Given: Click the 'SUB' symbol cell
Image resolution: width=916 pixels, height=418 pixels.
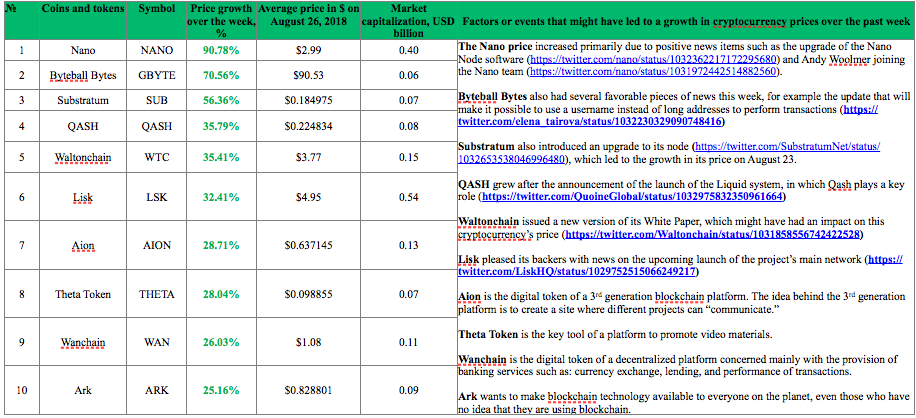Looking at the screenshot, I should point(157,100).
